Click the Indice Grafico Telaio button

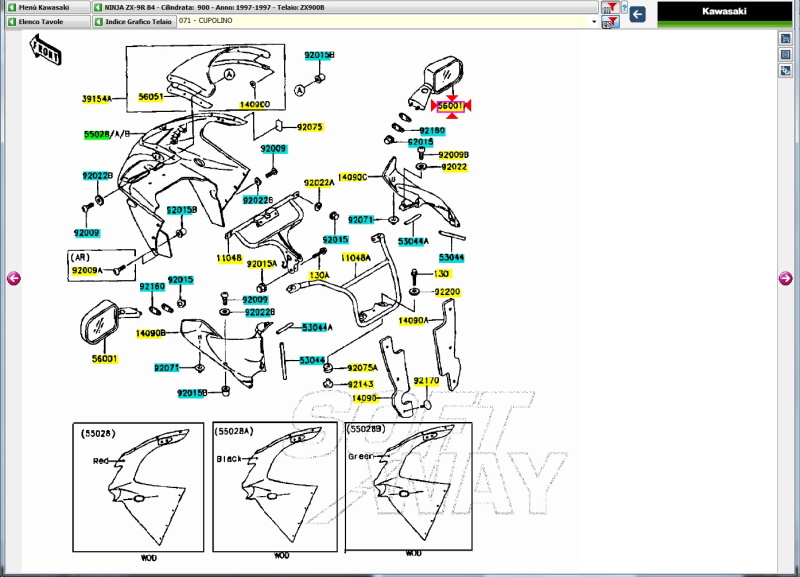click(x=133, y=21)
